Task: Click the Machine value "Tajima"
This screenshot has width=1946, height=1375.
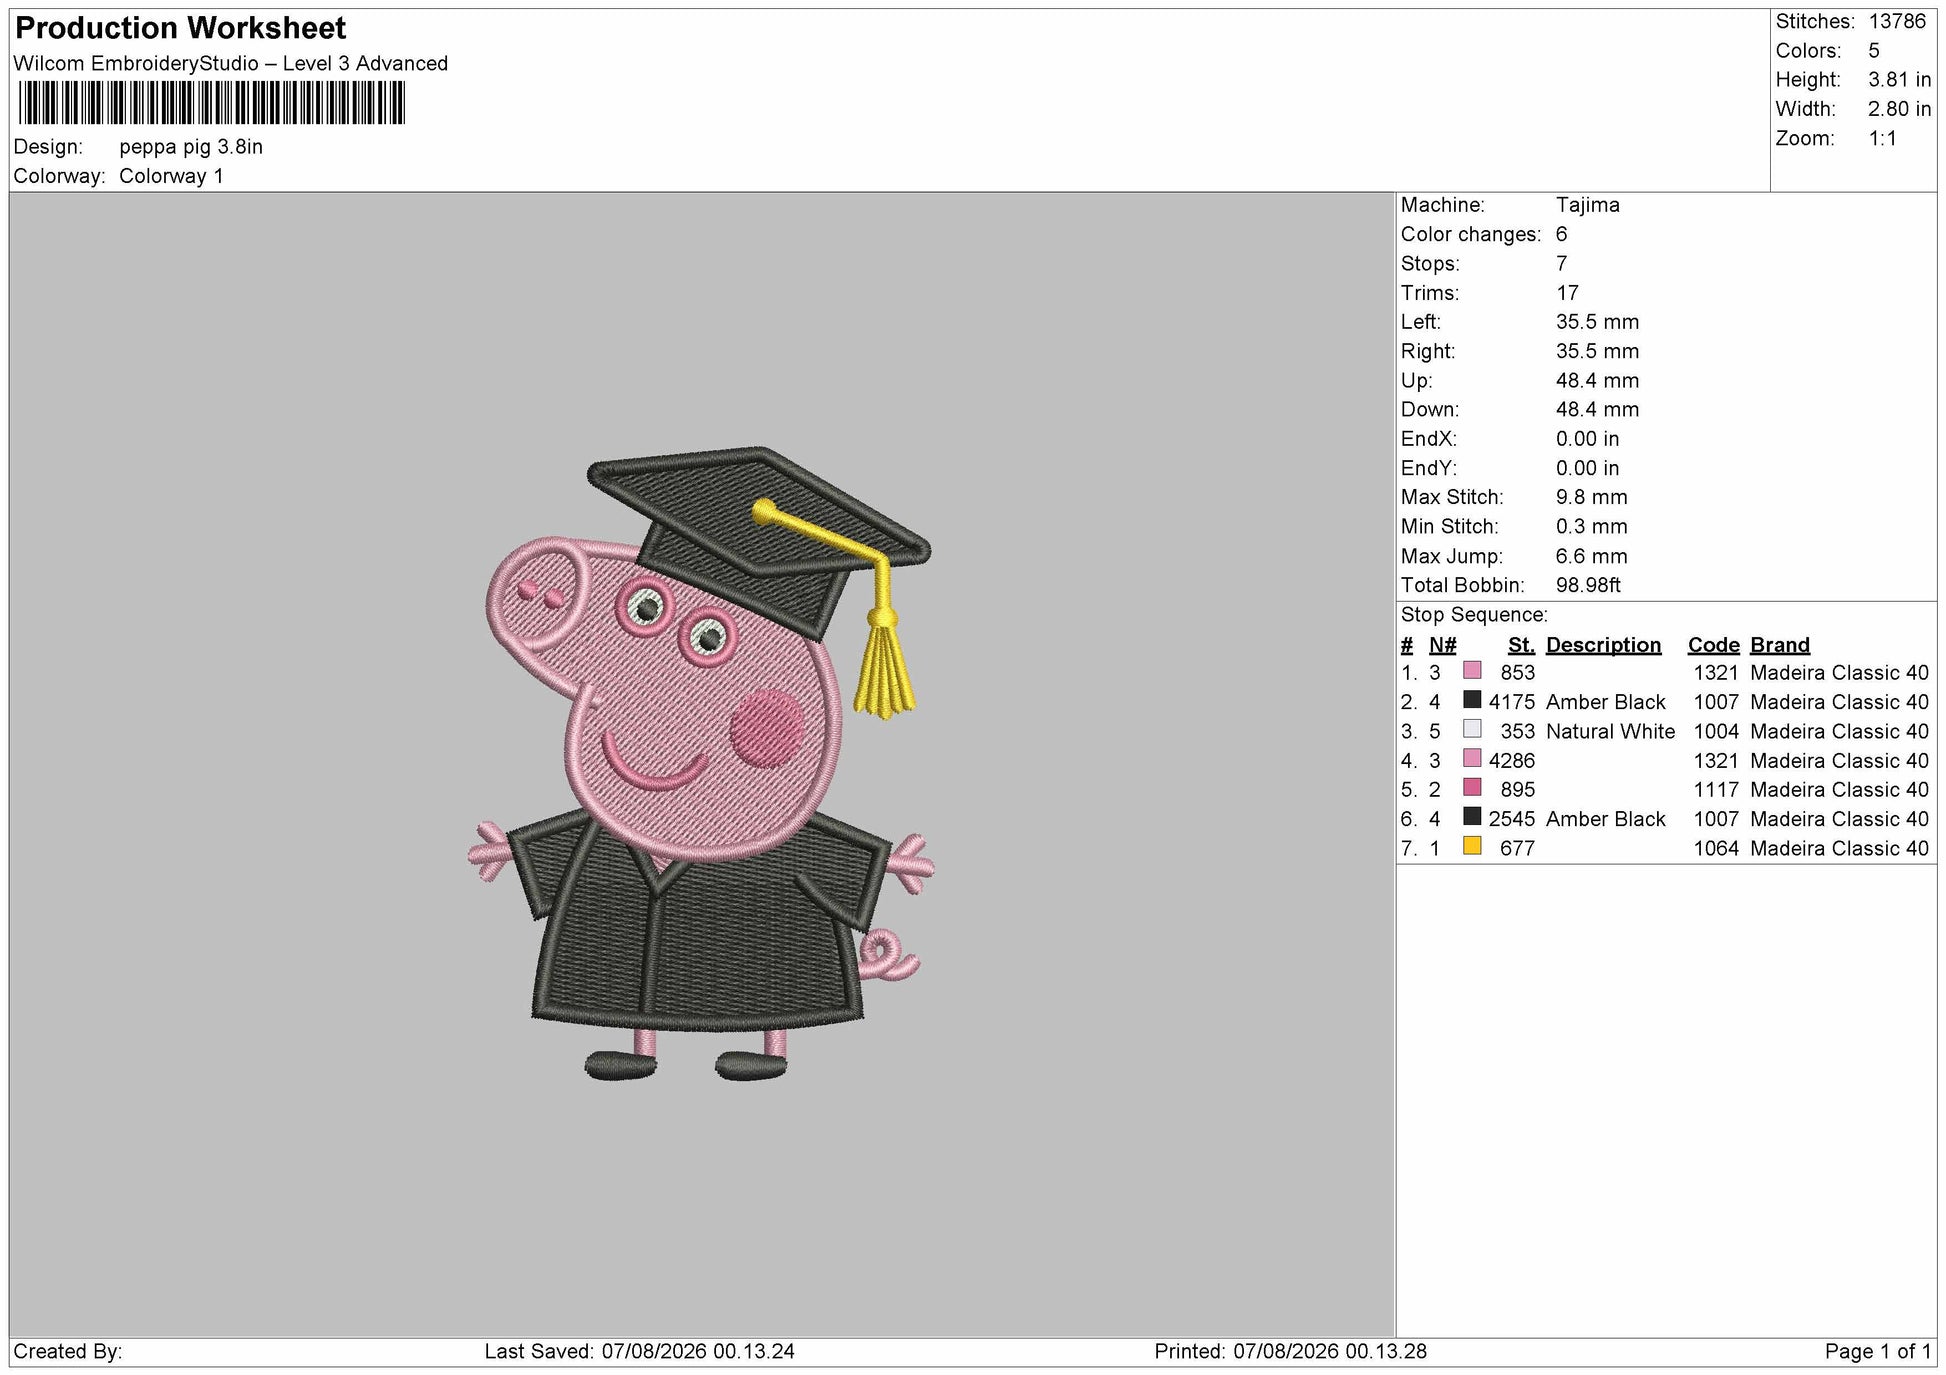Action: 1588,205
